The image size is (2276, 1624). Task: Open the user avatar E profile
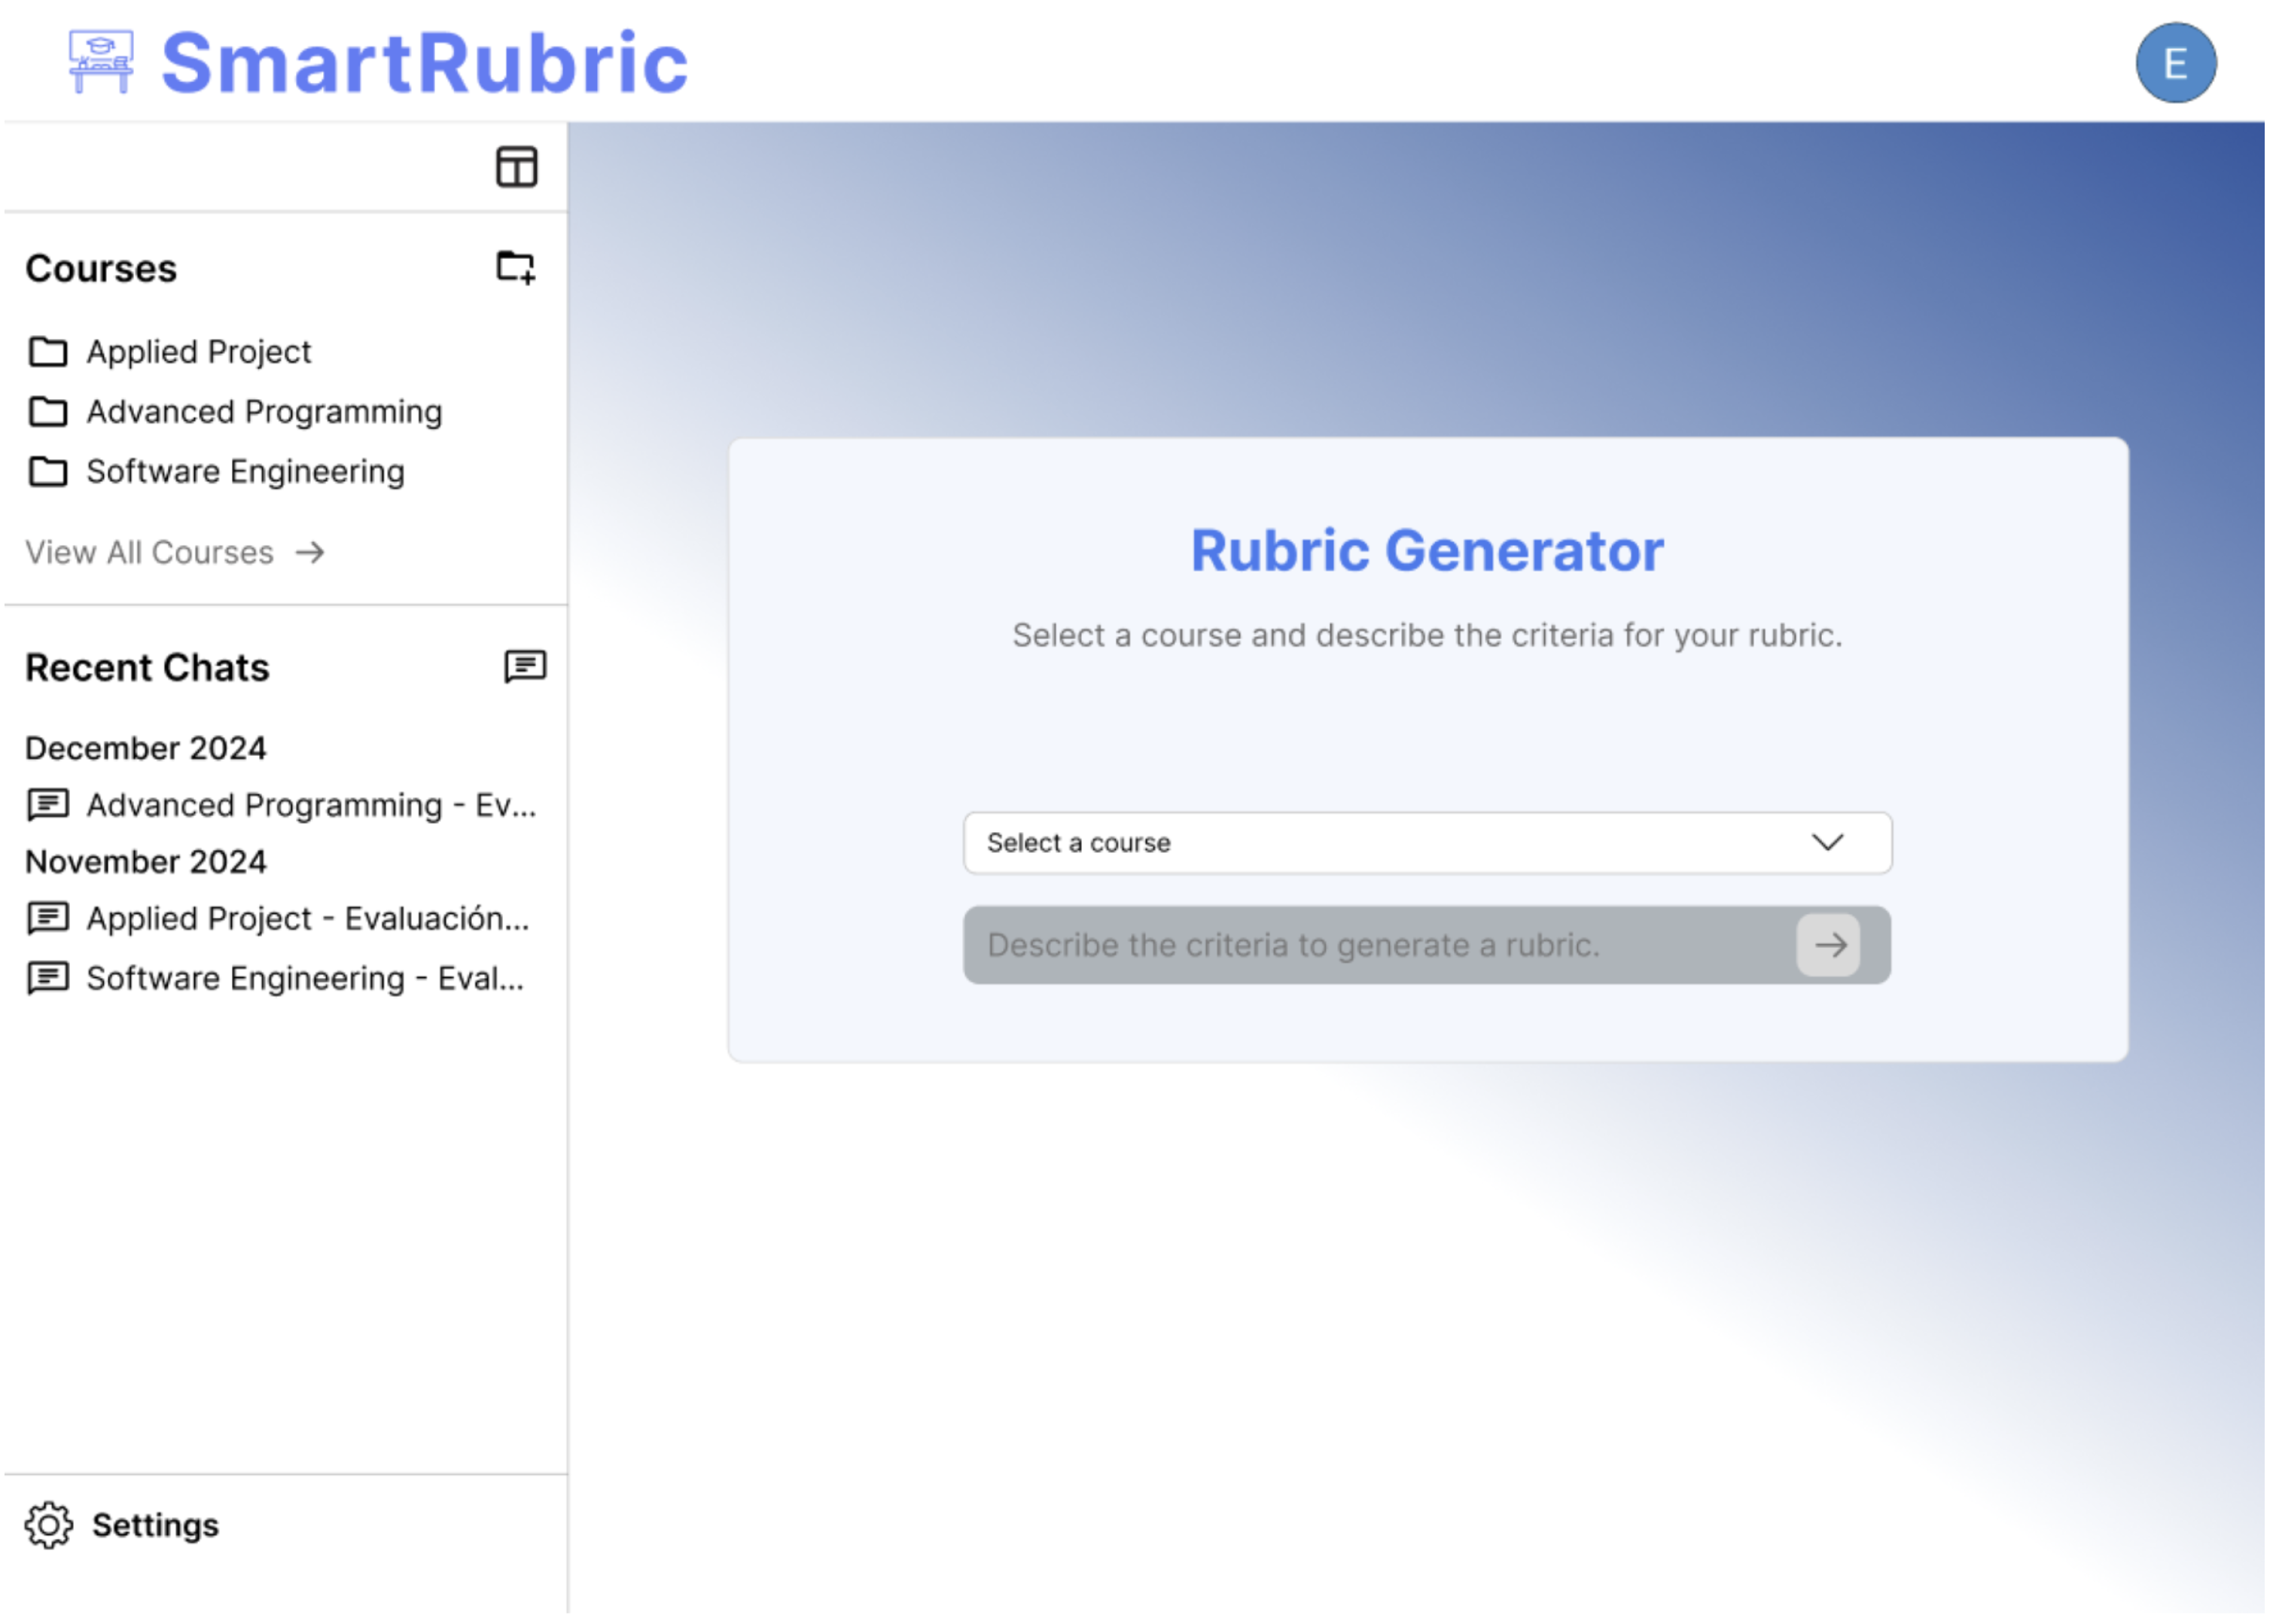tap(2175, 63)
